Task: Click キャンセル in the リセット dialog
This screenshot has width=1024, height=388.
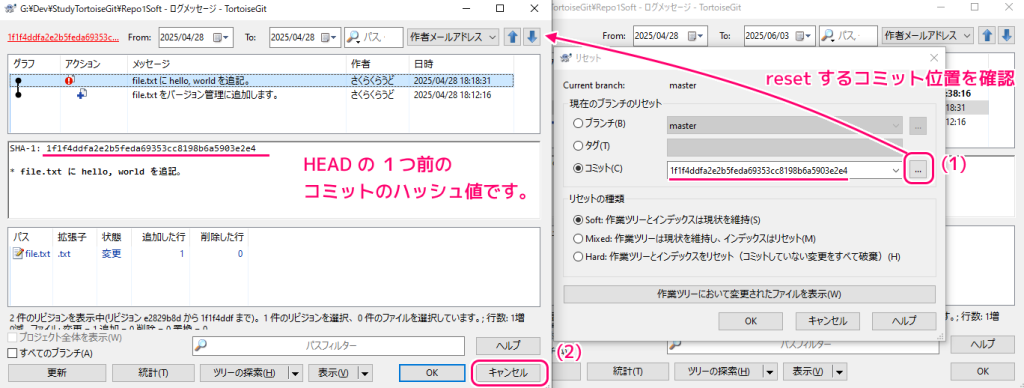Action: 827,321
